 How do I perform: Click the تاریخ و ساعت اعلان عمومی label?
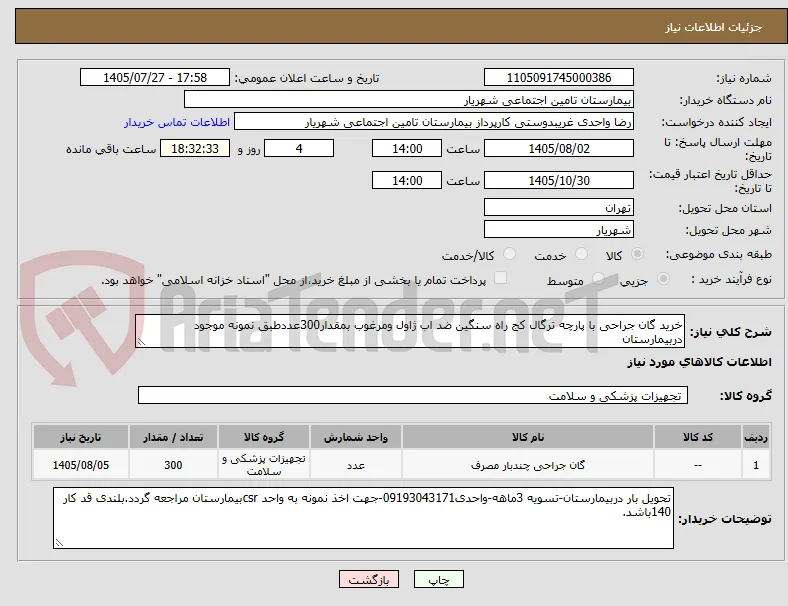click(307, 78)
